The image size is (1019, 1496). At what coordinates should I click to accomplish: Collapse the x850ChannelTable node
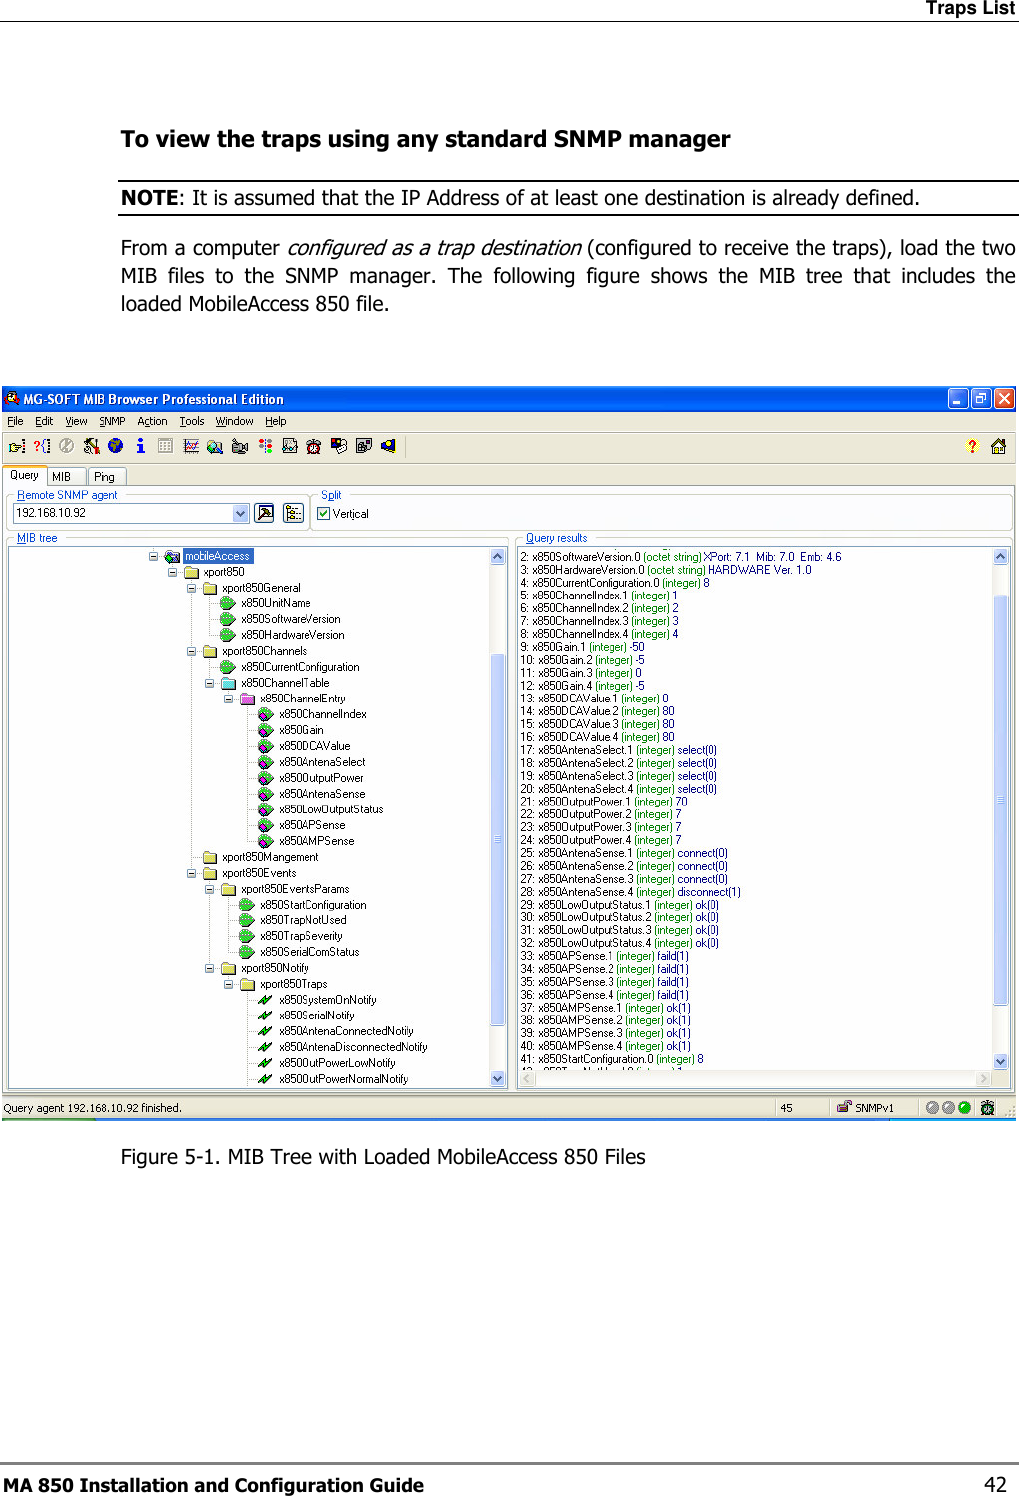tap(210, 683)
